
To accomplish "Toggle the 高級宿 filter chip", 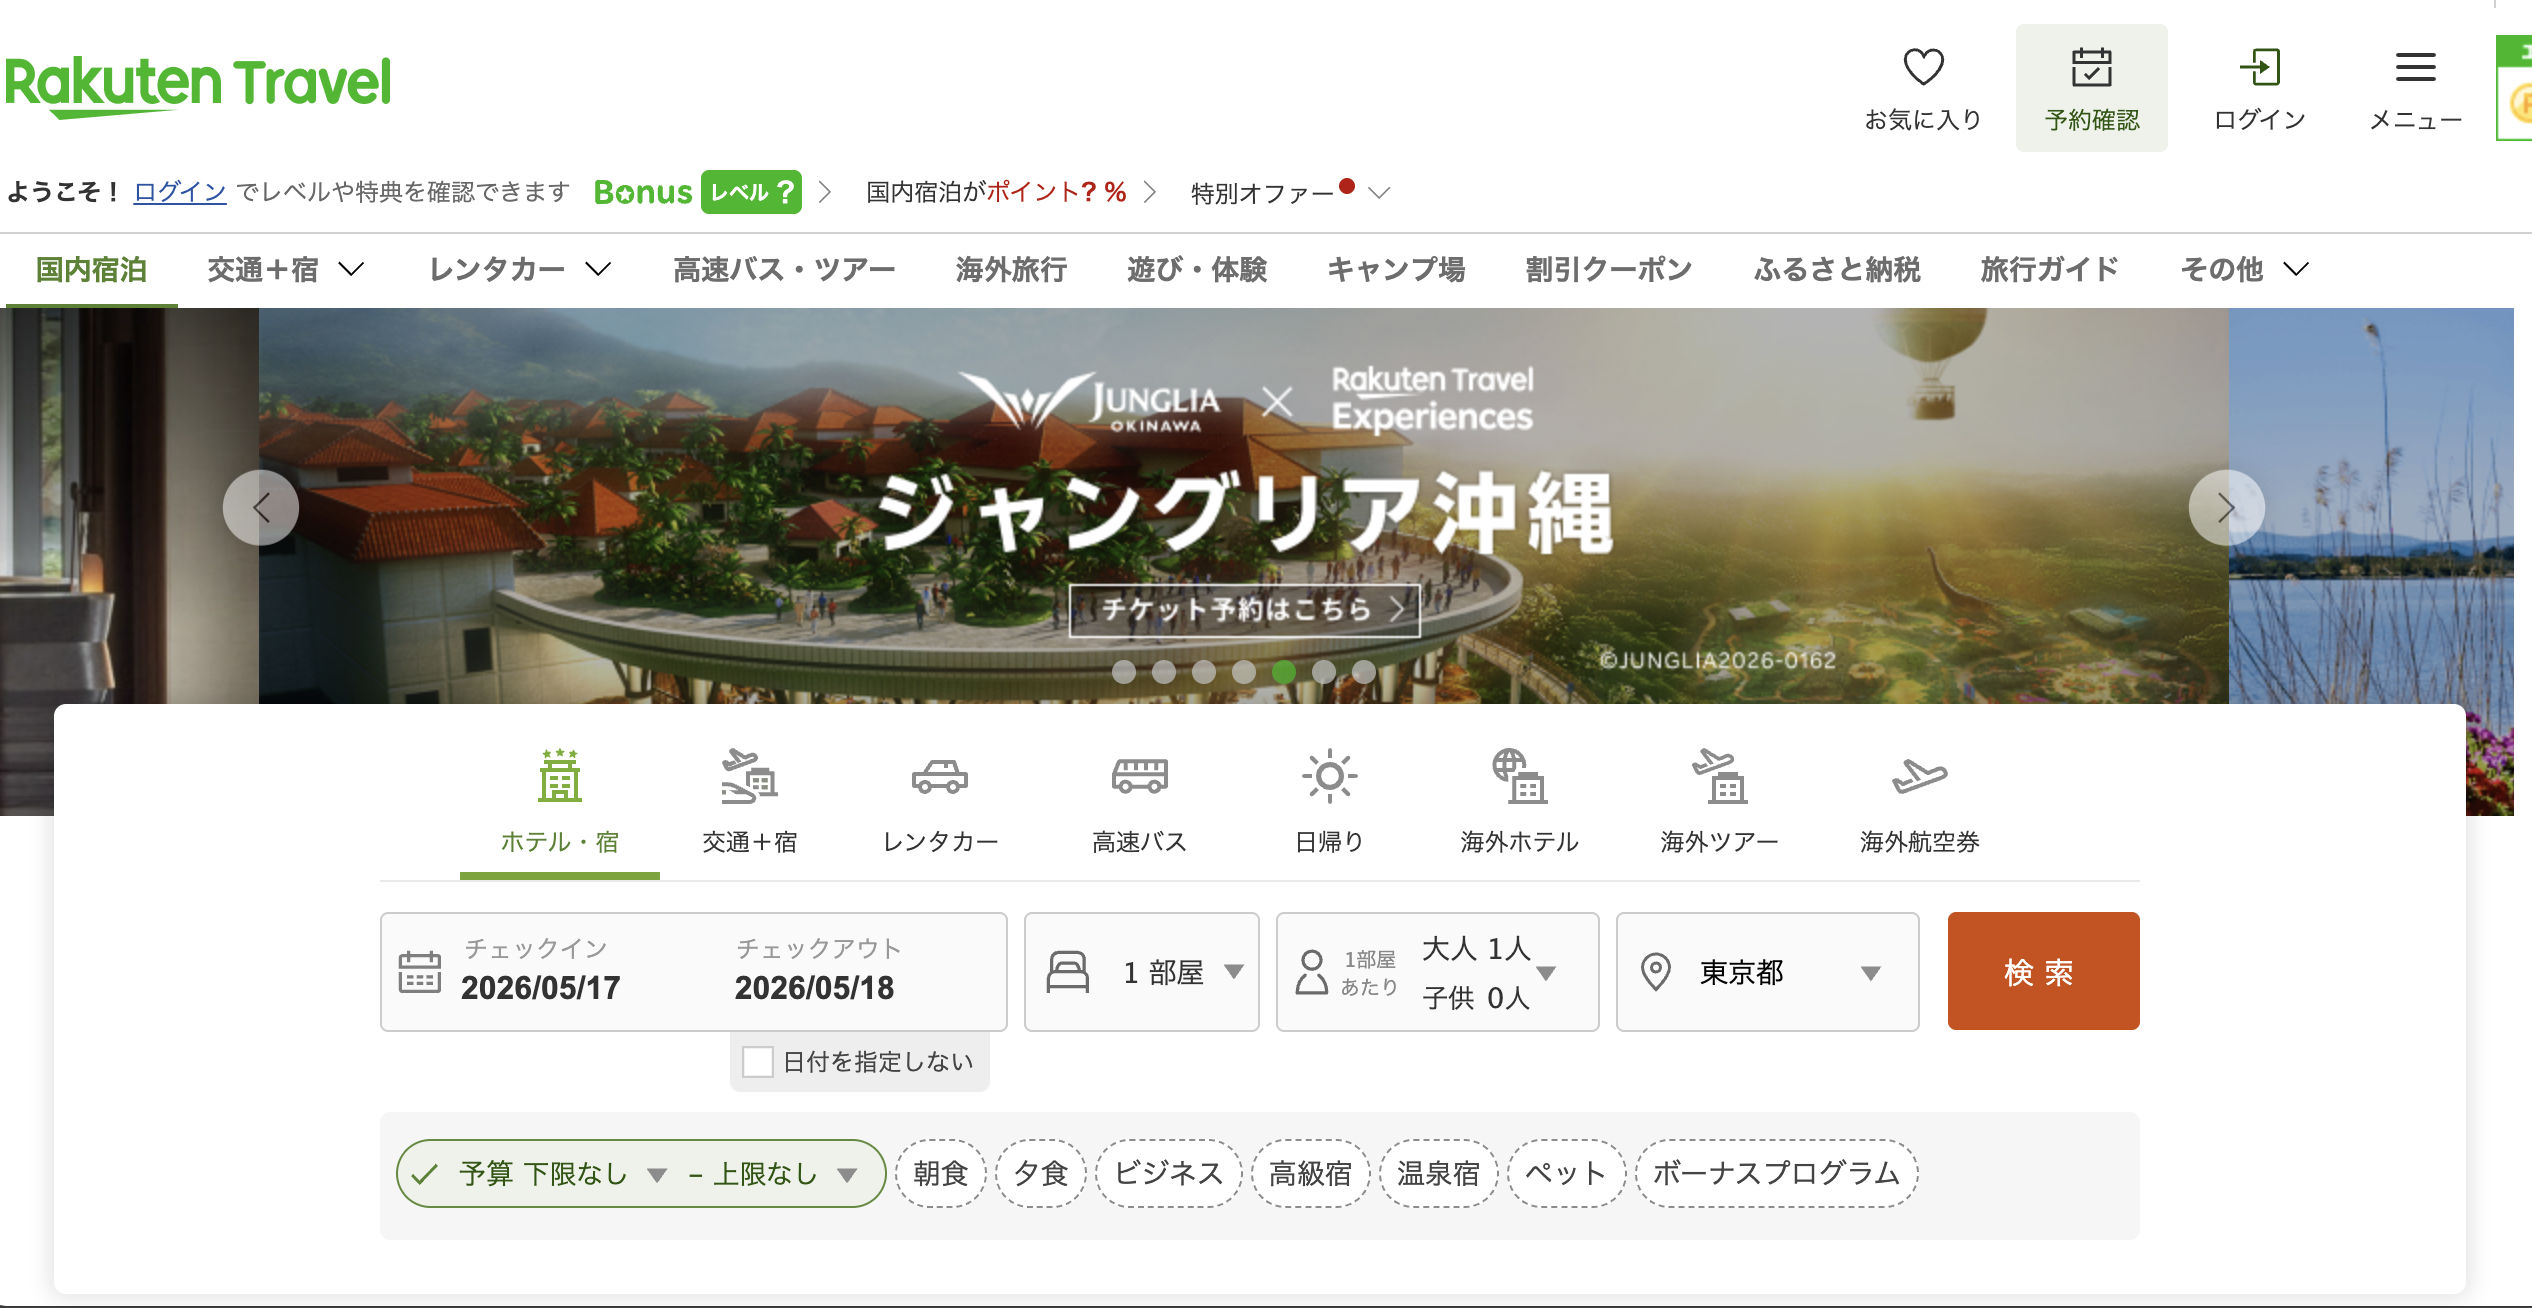I will click(x=1310, y=1173).
